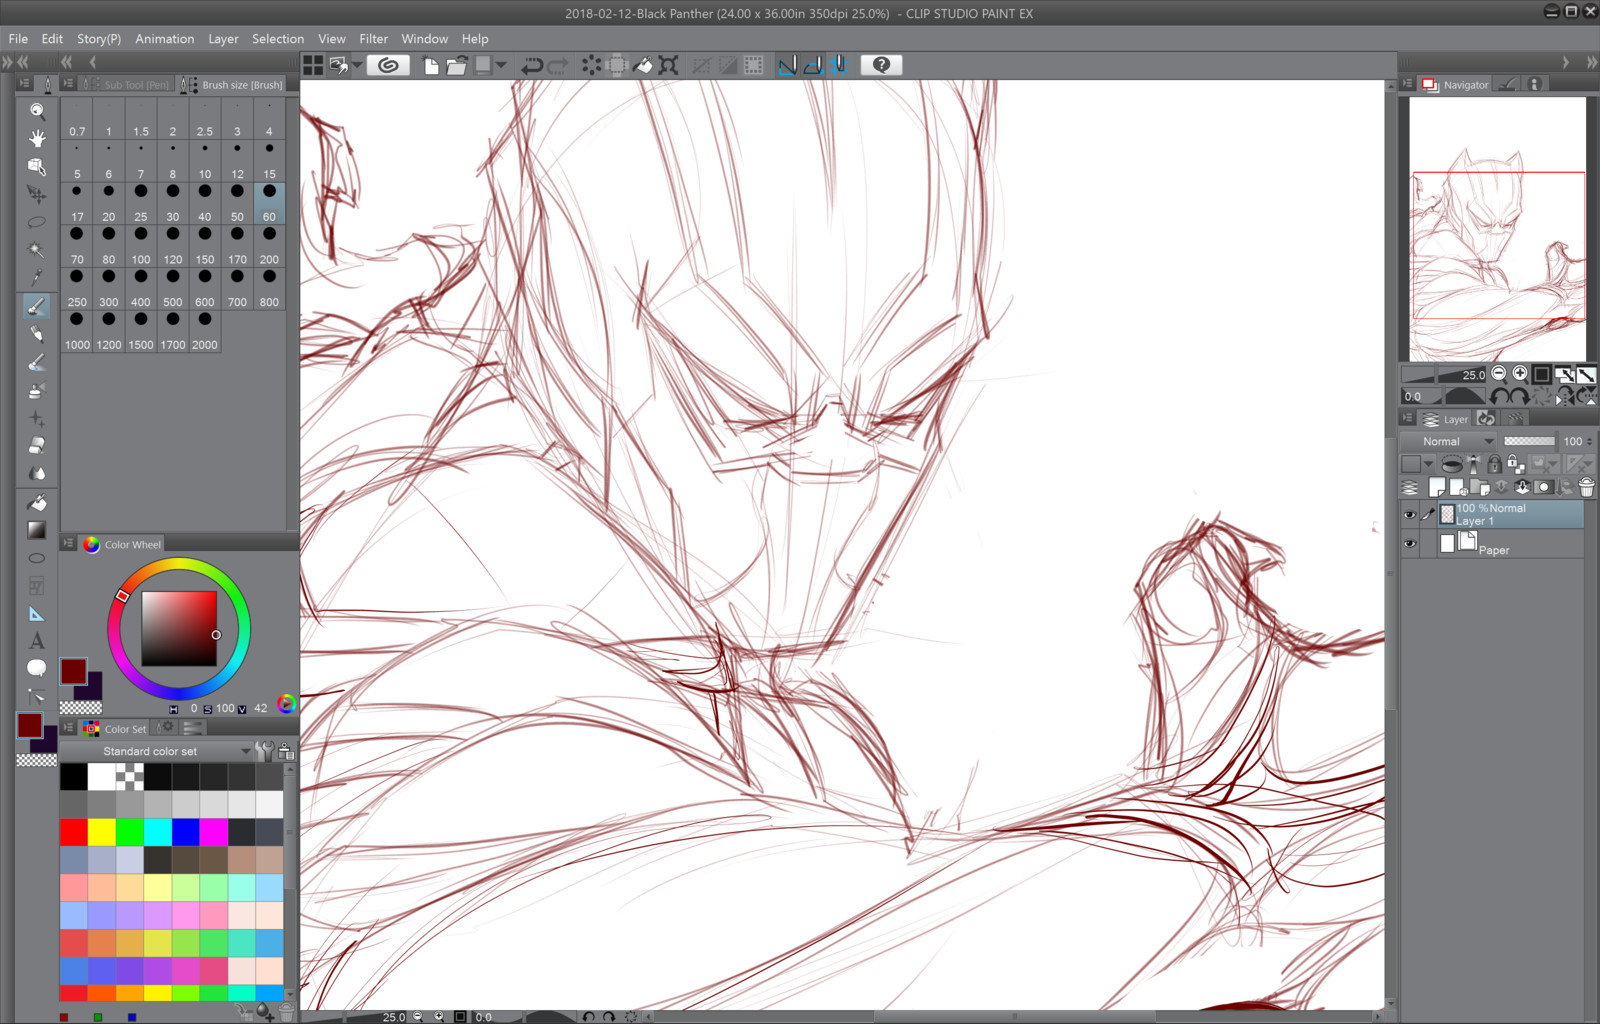Screen dimensions: 1600x1024
Task: Undo the last action in command bar
Action: click(x=532, y=66)
